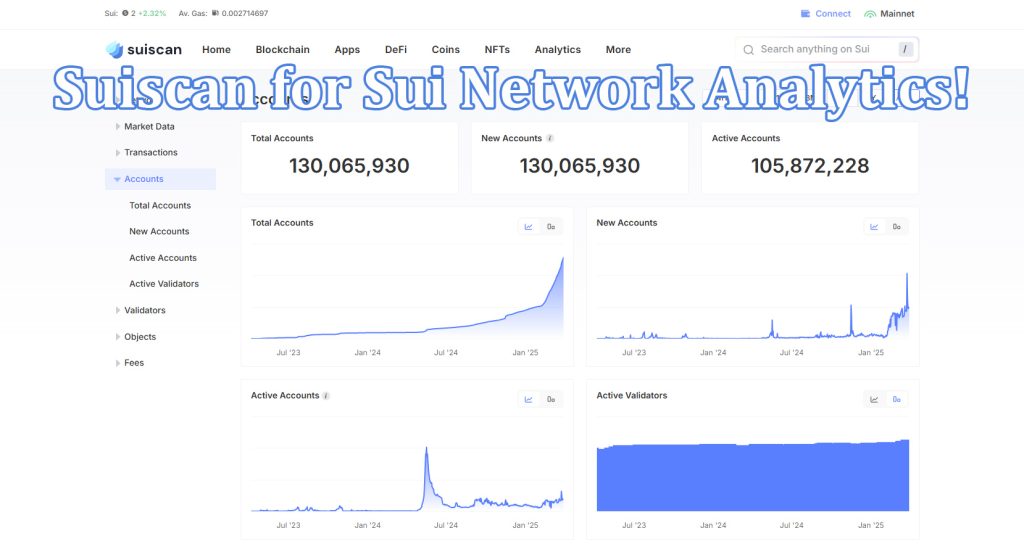Viewport: 1024px width, 547px height.
Task: Click the Connect wallet icon
Action: click(x=805, y=14)
